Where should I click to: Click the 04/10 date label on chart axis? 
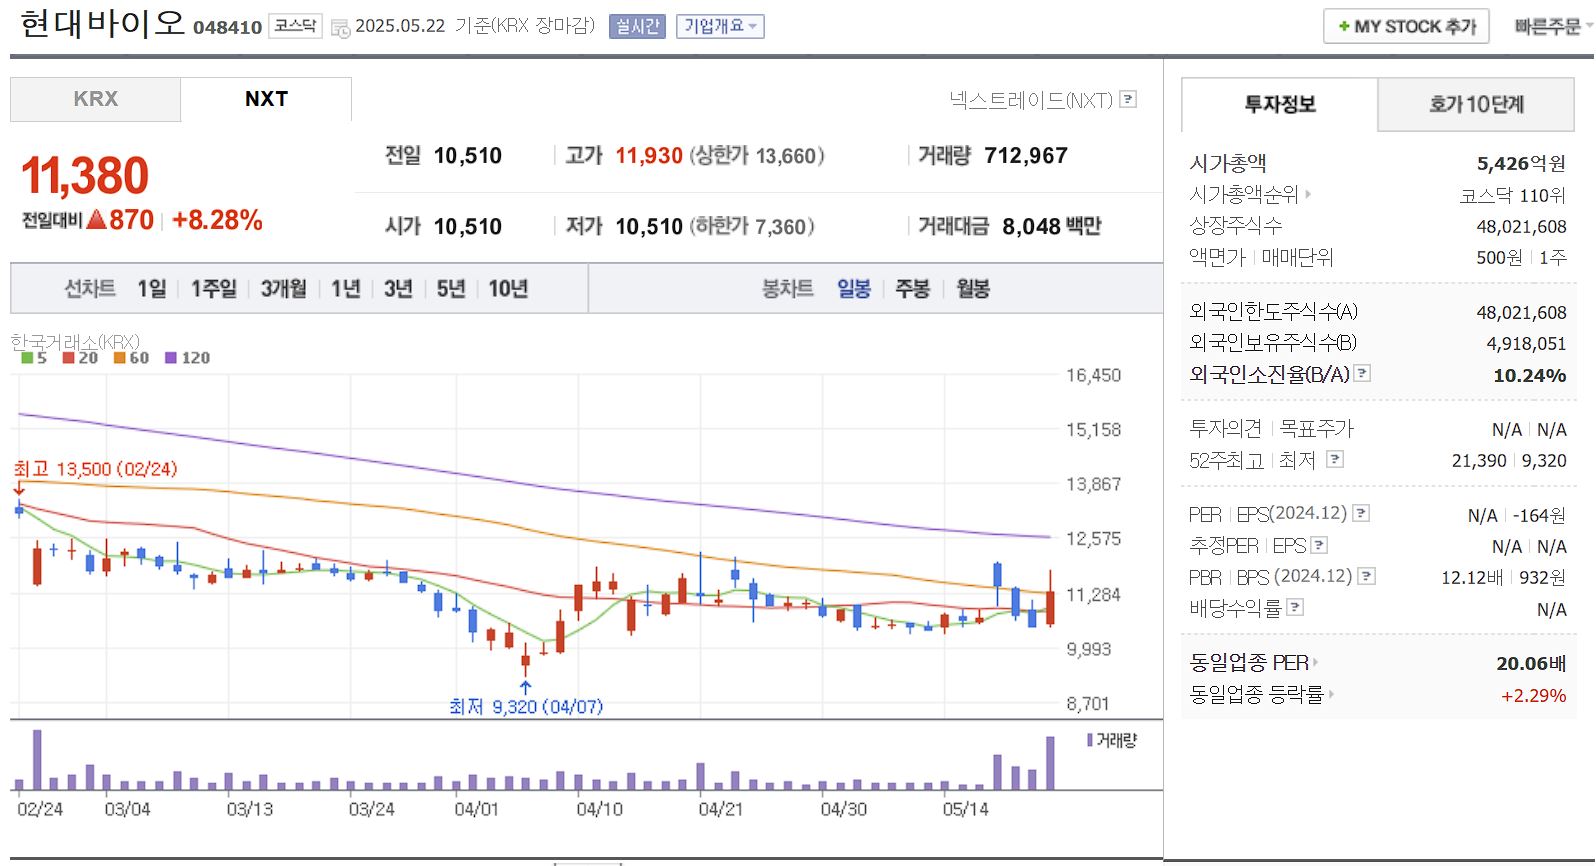(x=599, y=809)
